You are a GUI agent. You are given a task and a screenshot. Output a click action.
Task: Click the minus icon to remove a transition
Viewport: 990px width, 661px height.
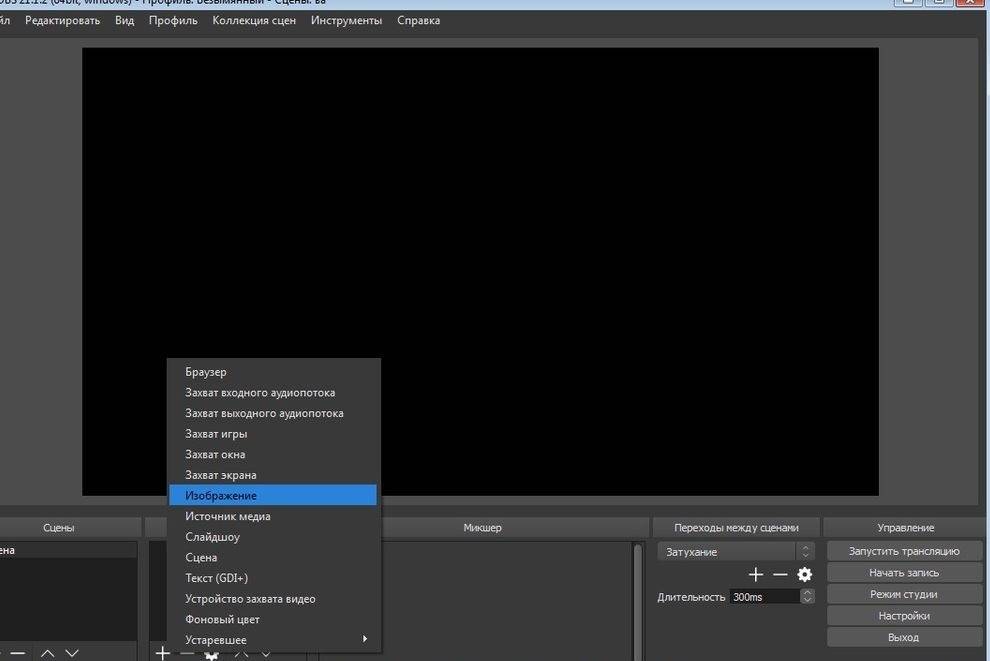(780, 574)
